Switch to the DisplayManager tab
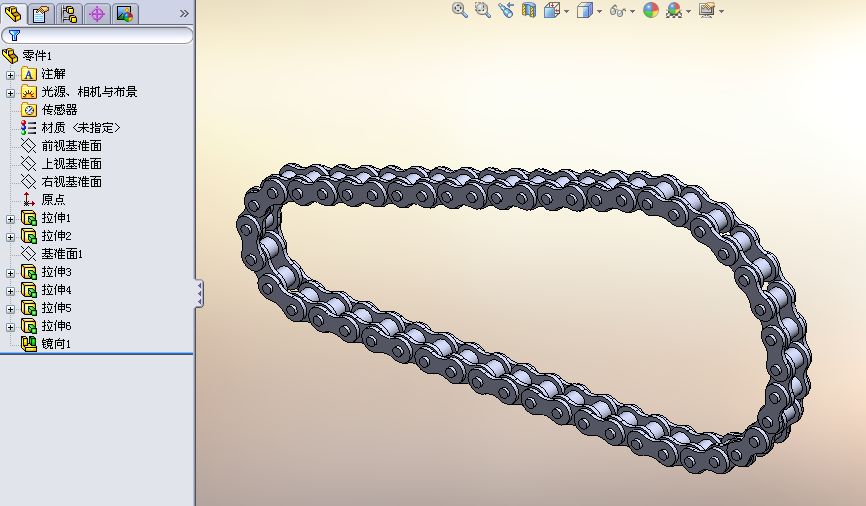This screenshot has width=866, height=506. 125,13
